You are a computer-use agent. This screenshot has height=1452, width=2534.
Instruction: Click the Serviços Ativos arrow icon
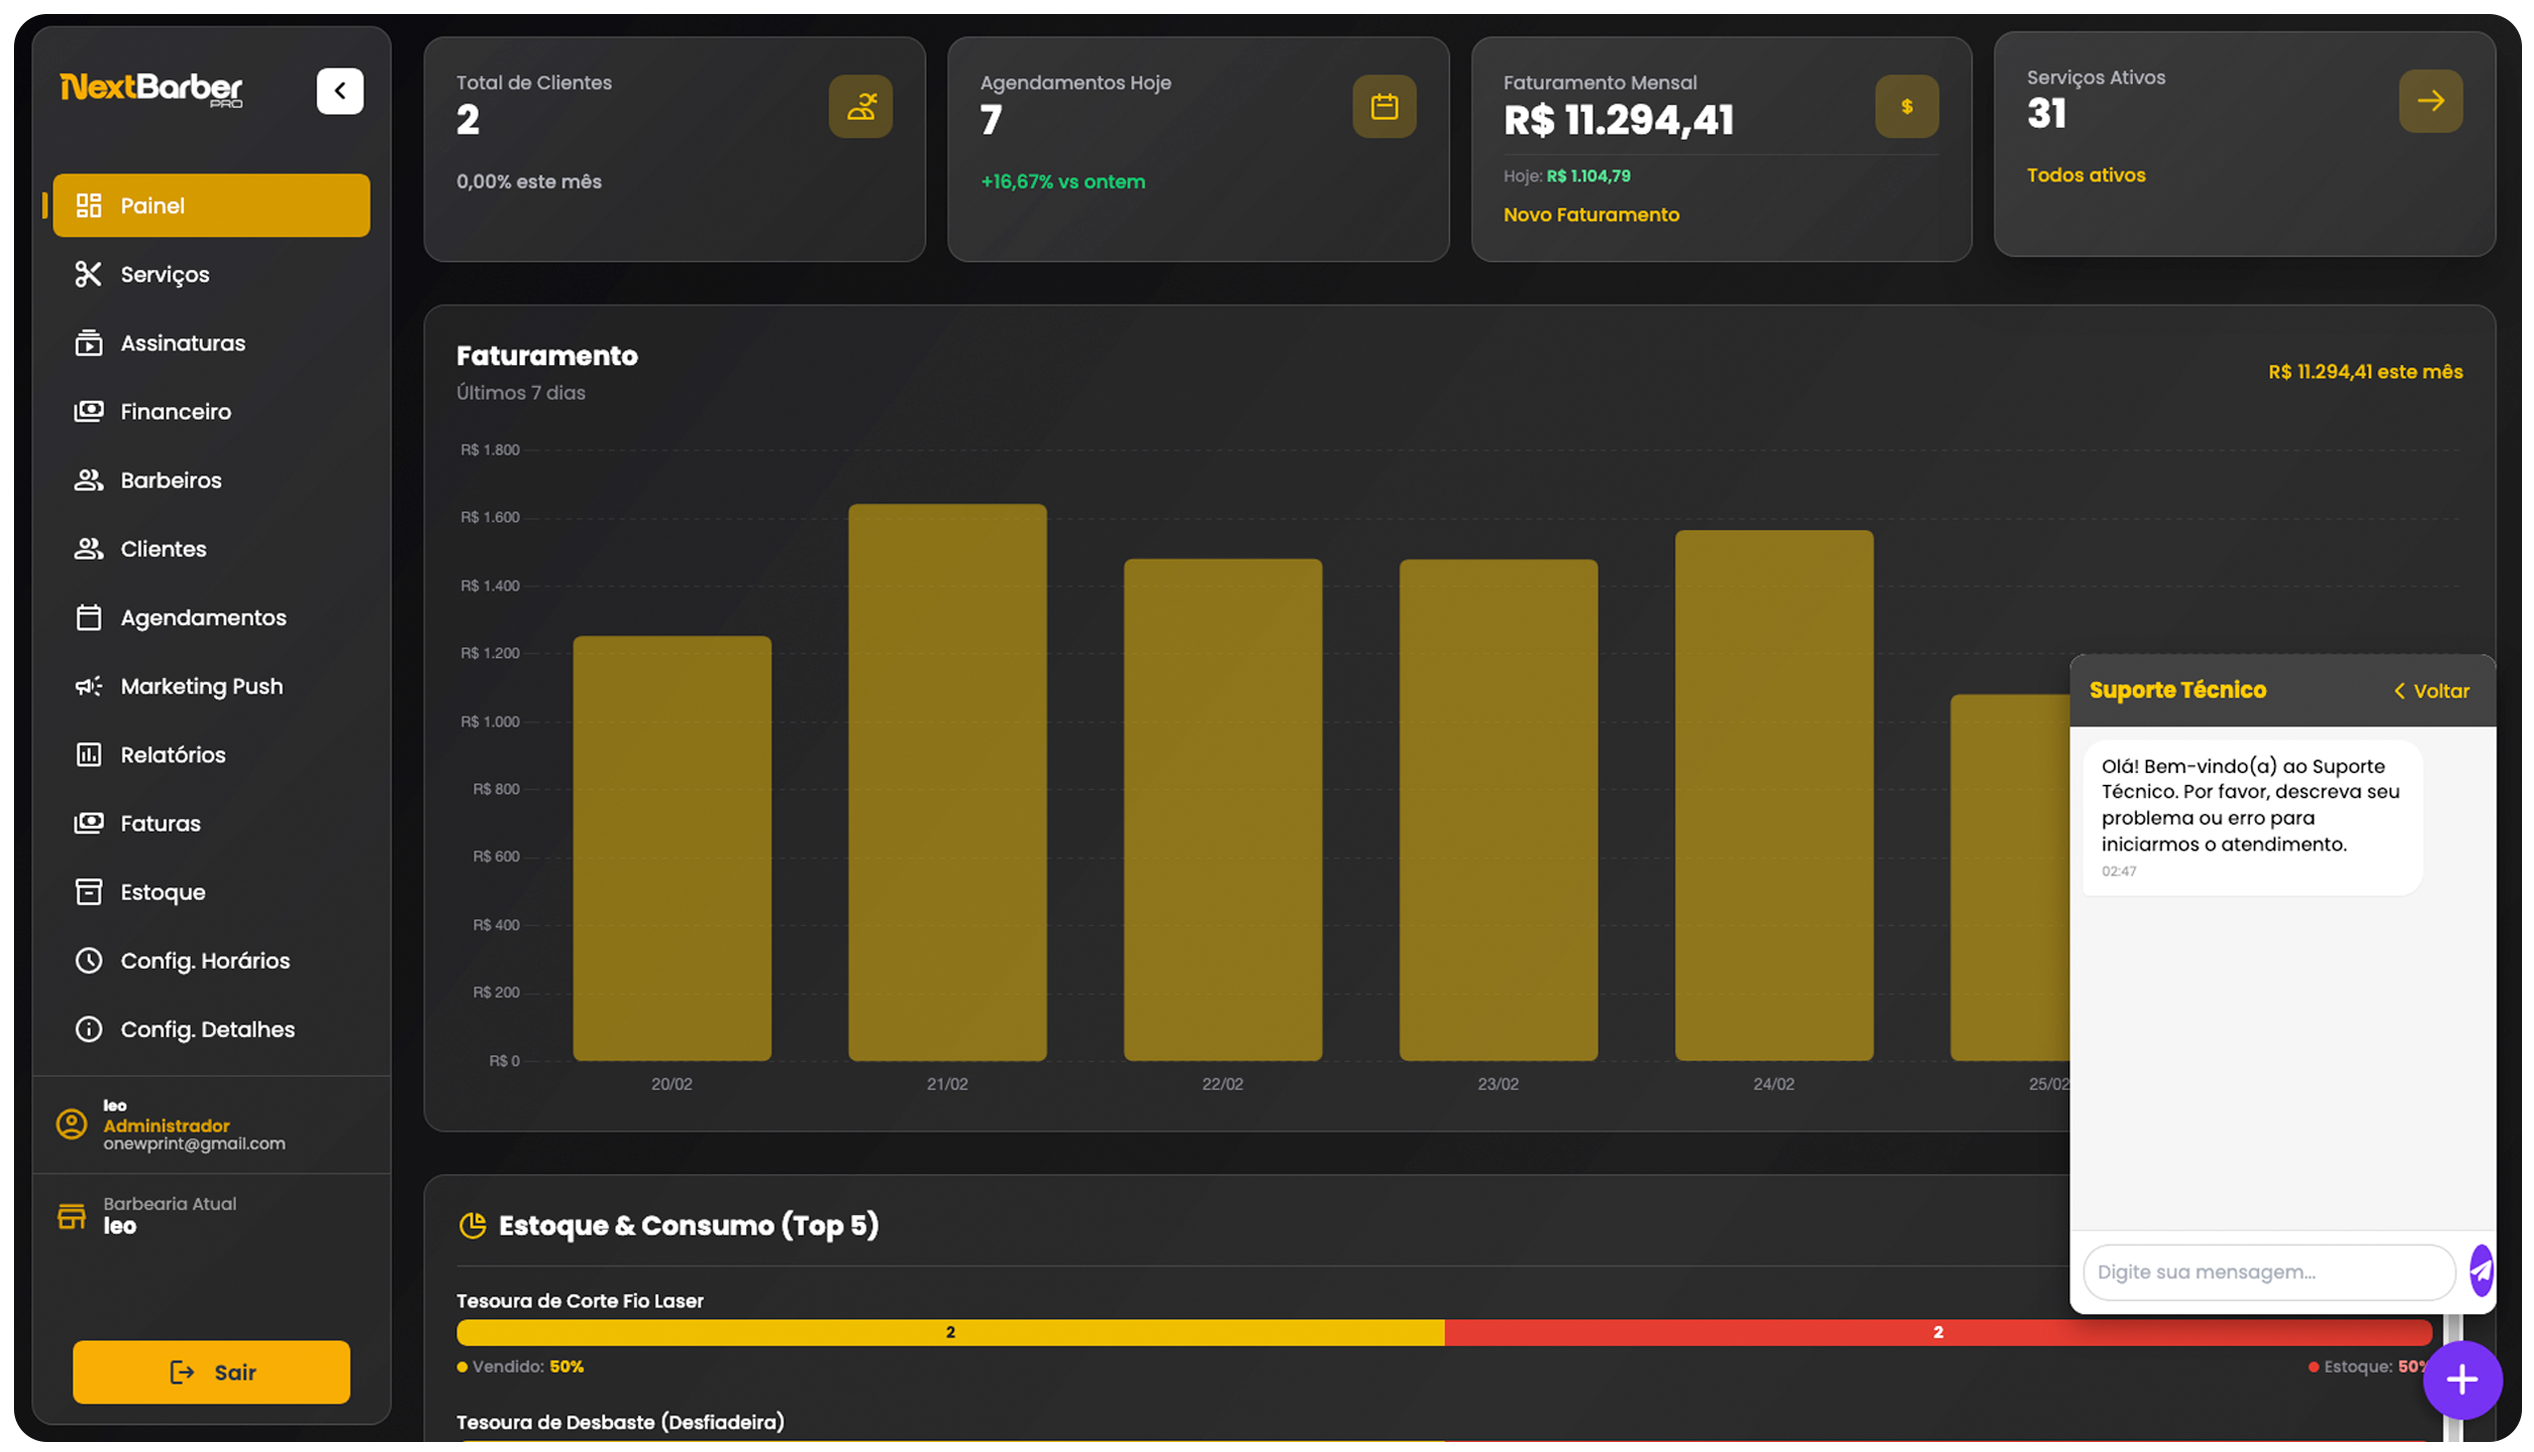click(x=2430, y=101)
